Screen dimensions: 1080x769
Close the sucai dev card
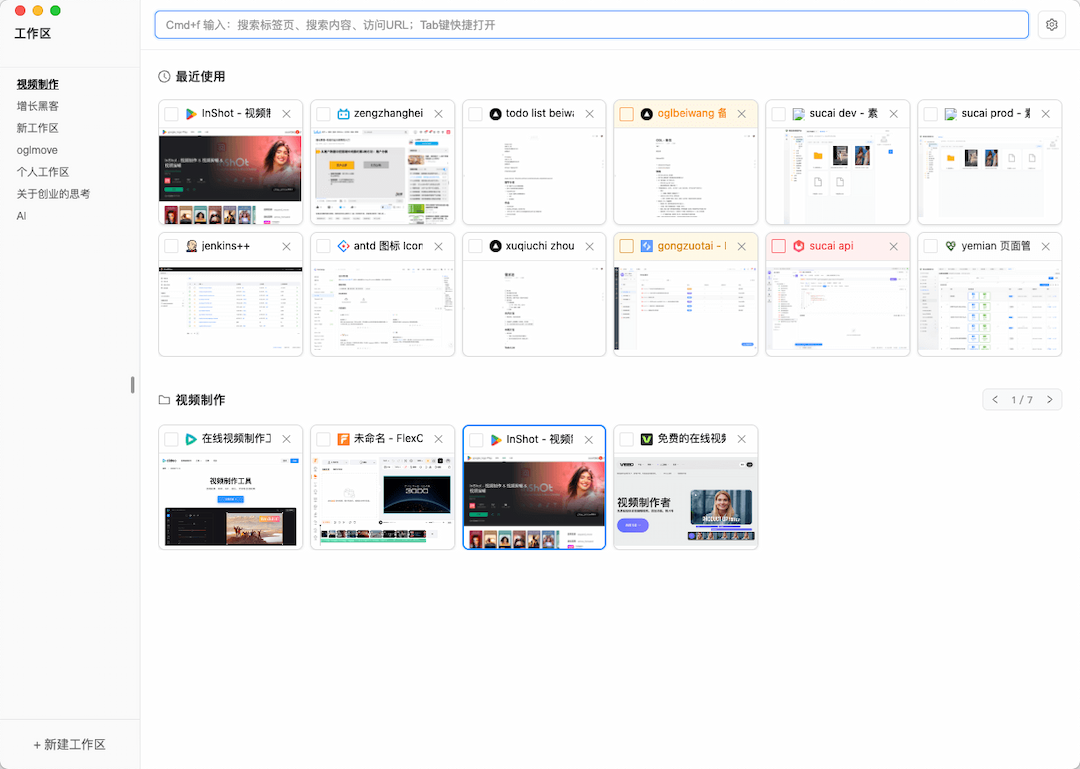(x=893, y=112)
